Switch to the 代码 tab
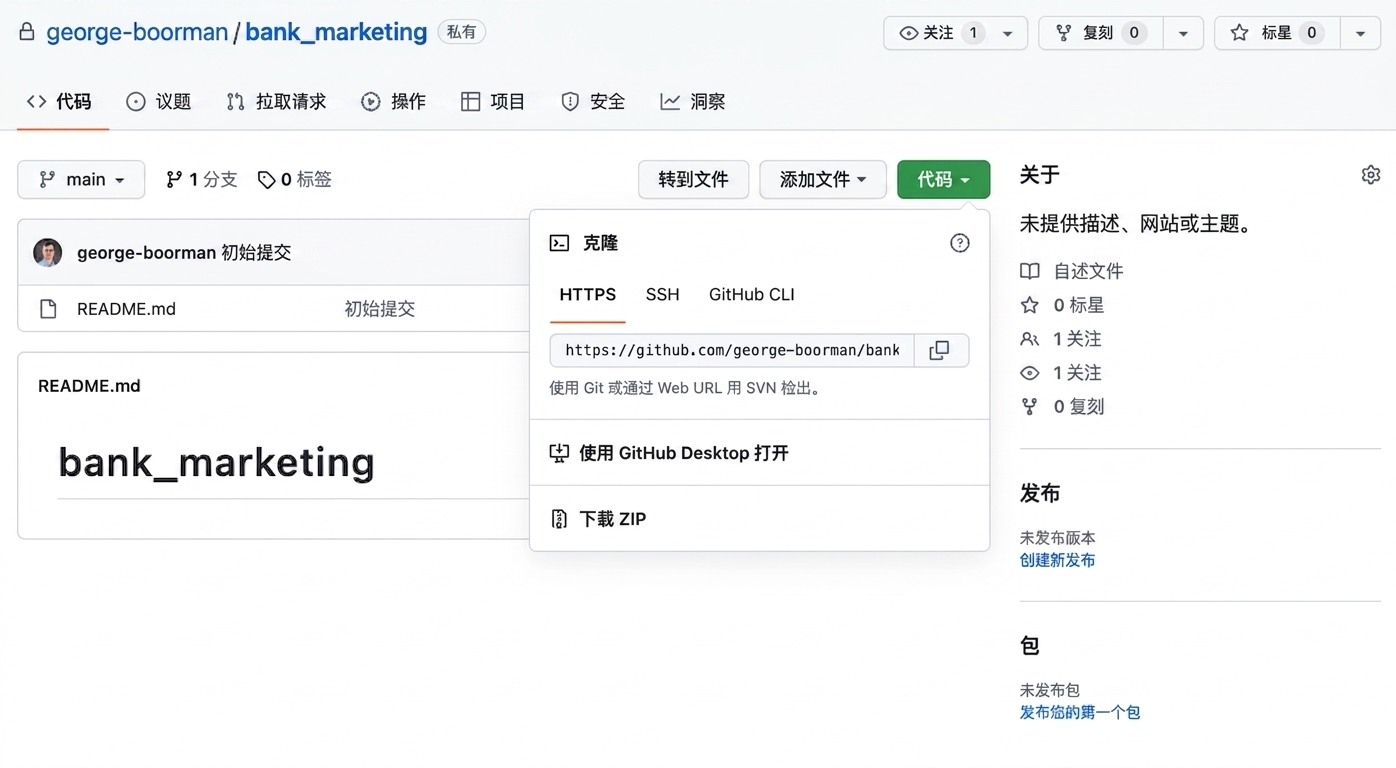1396x768 pixels. pyautogui.click(x=59, y=101)
